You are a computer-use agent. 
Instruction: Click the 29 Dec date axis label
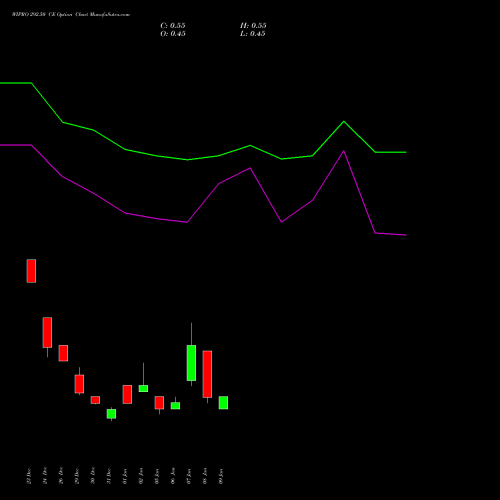click(77, 476)
